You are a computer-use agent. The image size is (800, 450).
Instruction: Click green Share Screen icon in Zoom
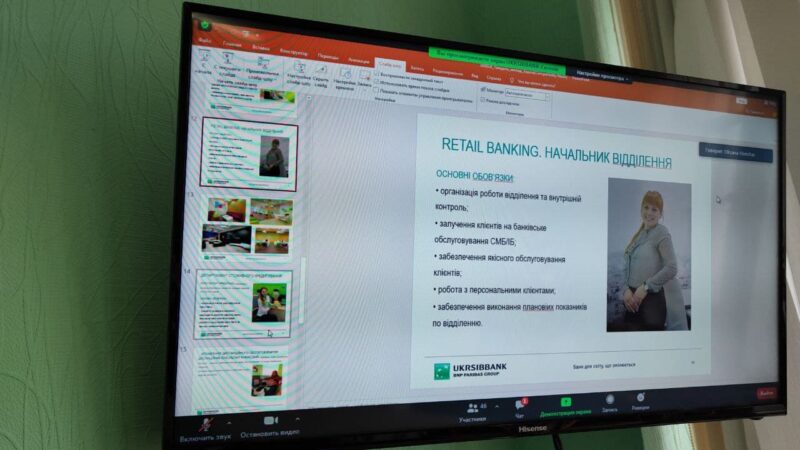click(565, 402)
